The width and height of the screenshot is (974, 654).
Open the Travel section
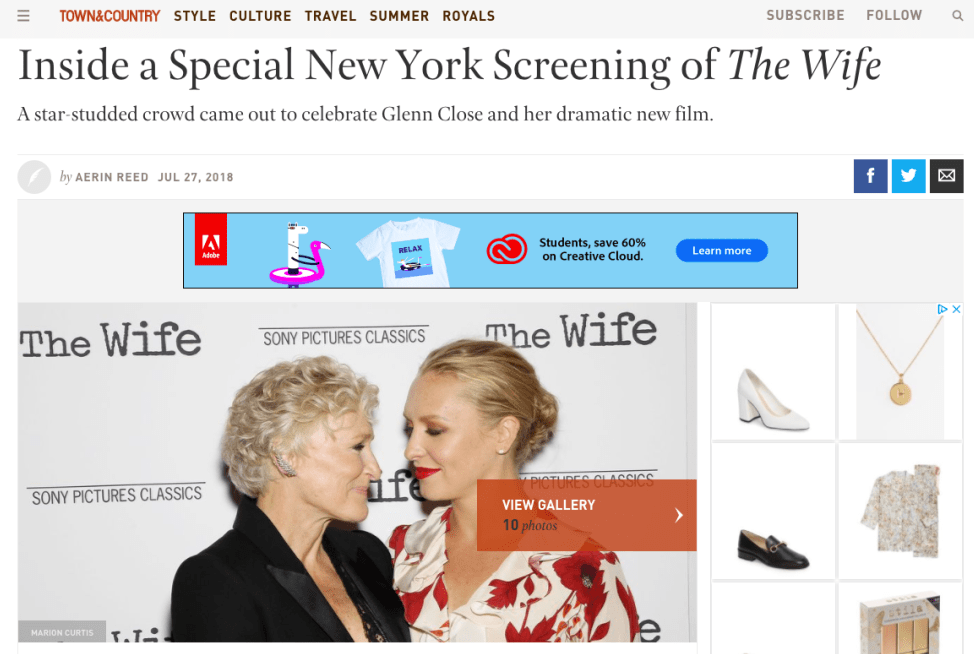tap(330, 16)
